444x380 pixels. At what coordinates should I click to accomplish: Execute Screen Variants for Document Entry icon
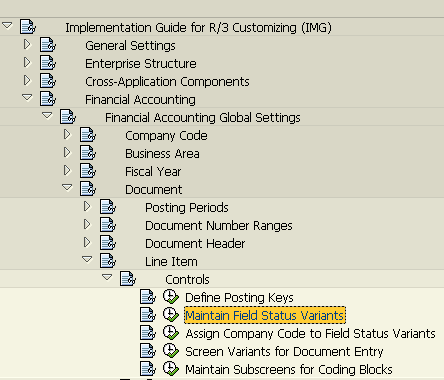point(171,351)
